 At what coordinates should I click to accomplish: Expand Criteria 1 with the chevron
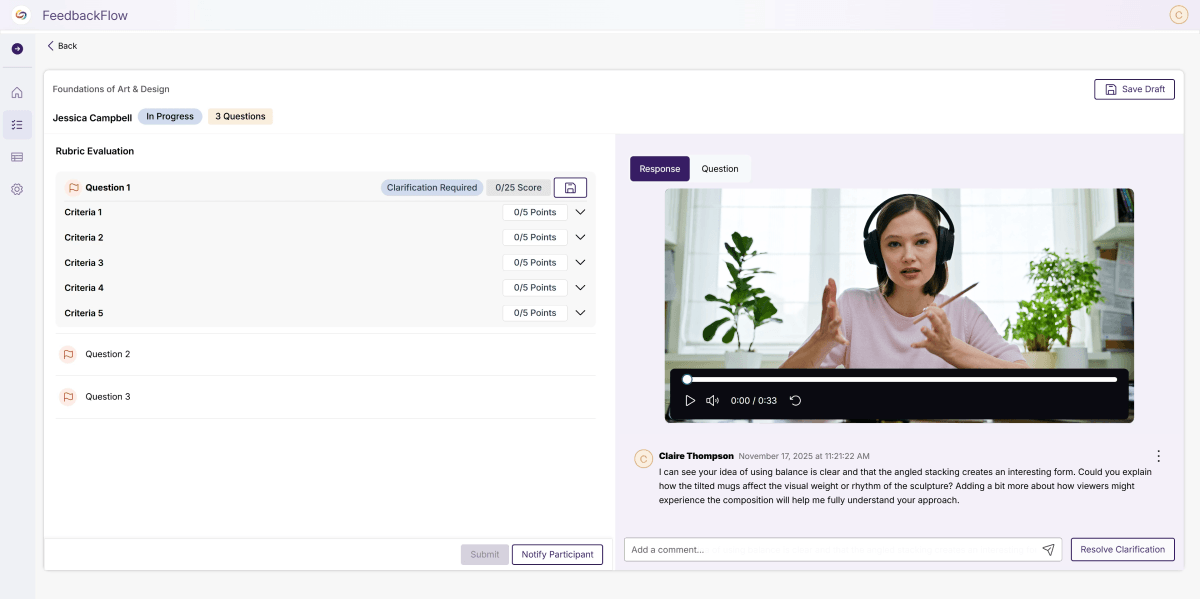(x=580, y=212)
